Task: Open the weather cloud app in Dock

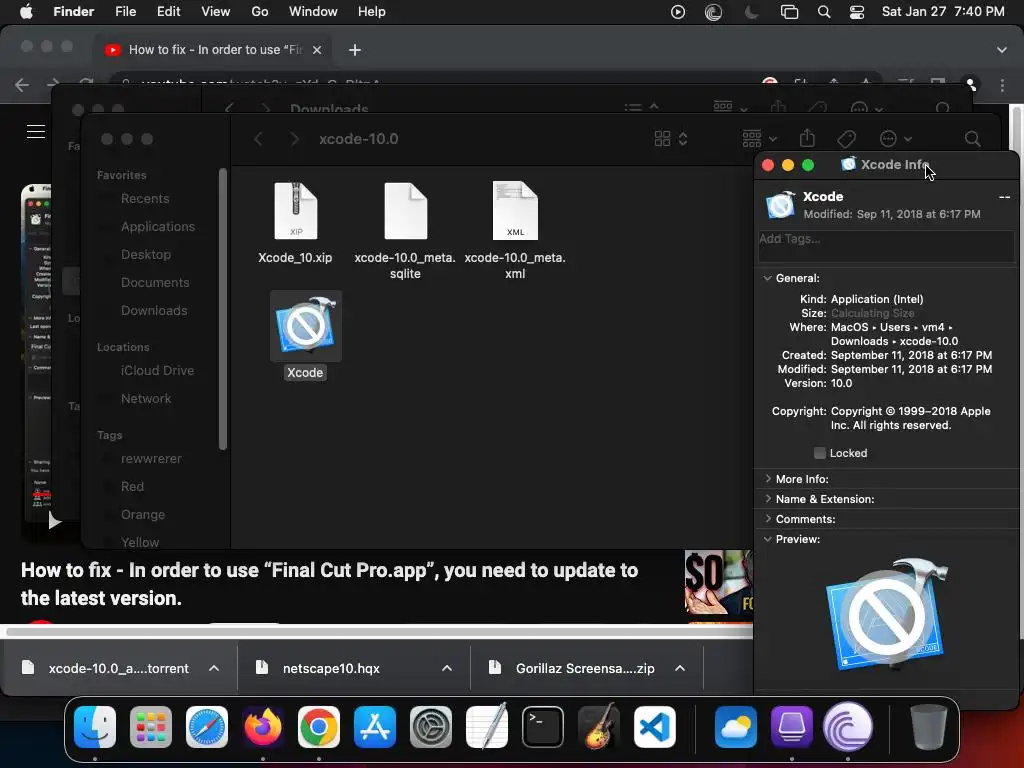Action: tap(736, 726)
